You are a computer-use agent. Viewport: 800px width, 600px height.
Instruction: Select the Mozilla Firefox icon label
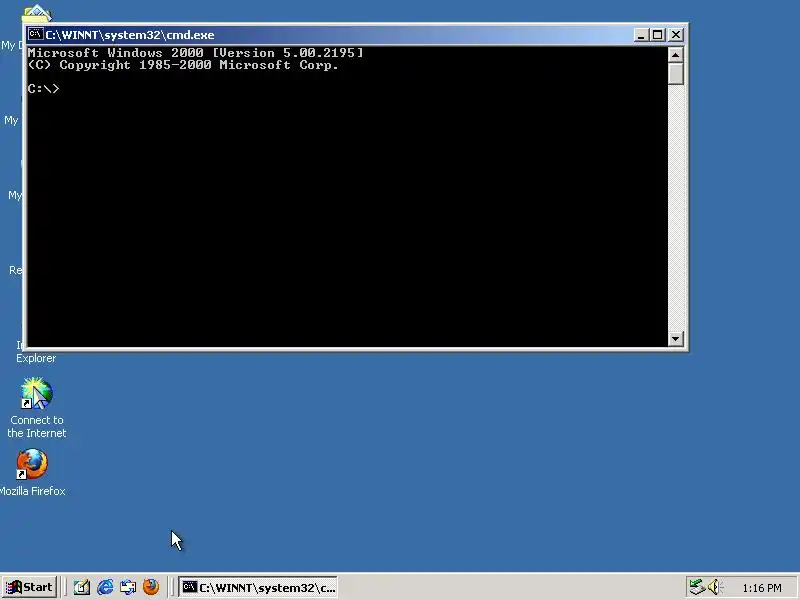[x=33, y=491]
